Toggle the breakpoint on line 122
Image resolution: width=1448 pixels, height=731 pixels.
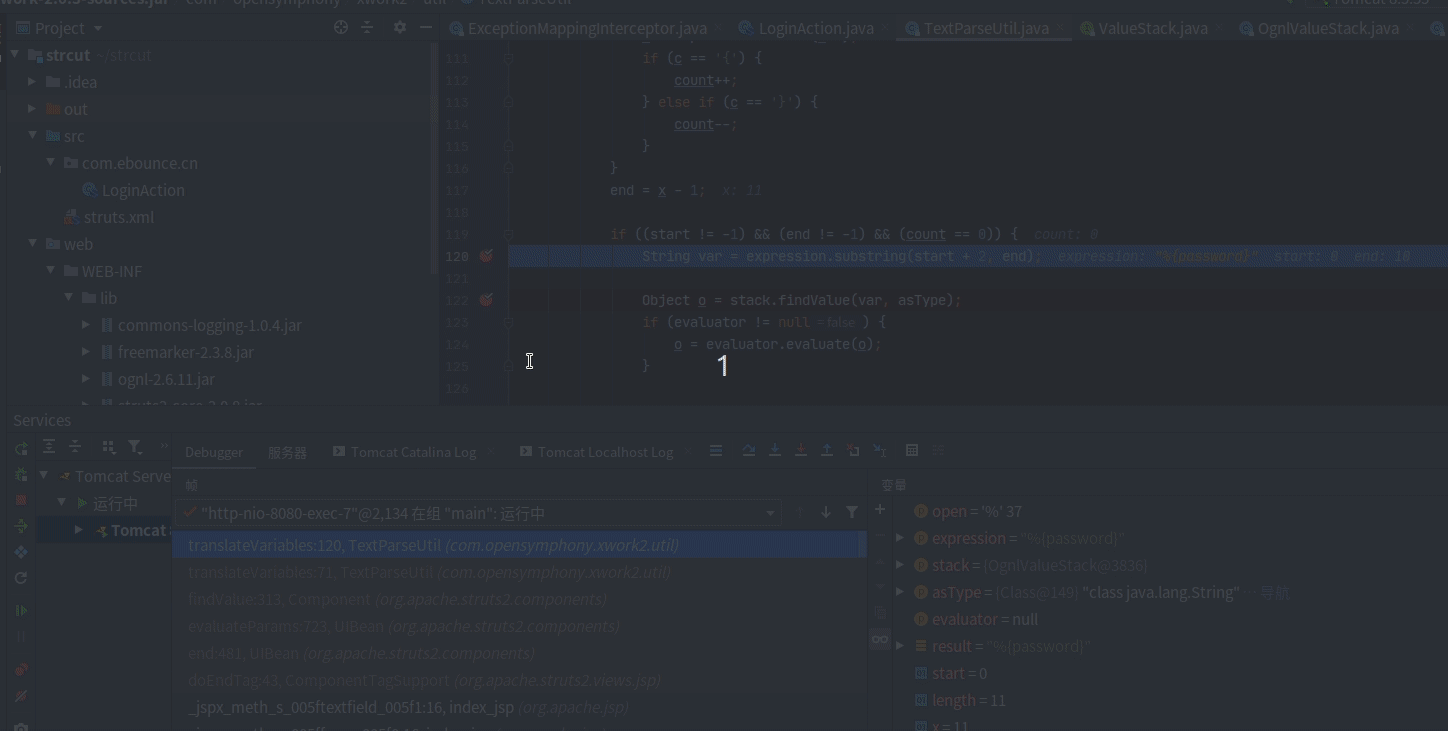point(486,300)
